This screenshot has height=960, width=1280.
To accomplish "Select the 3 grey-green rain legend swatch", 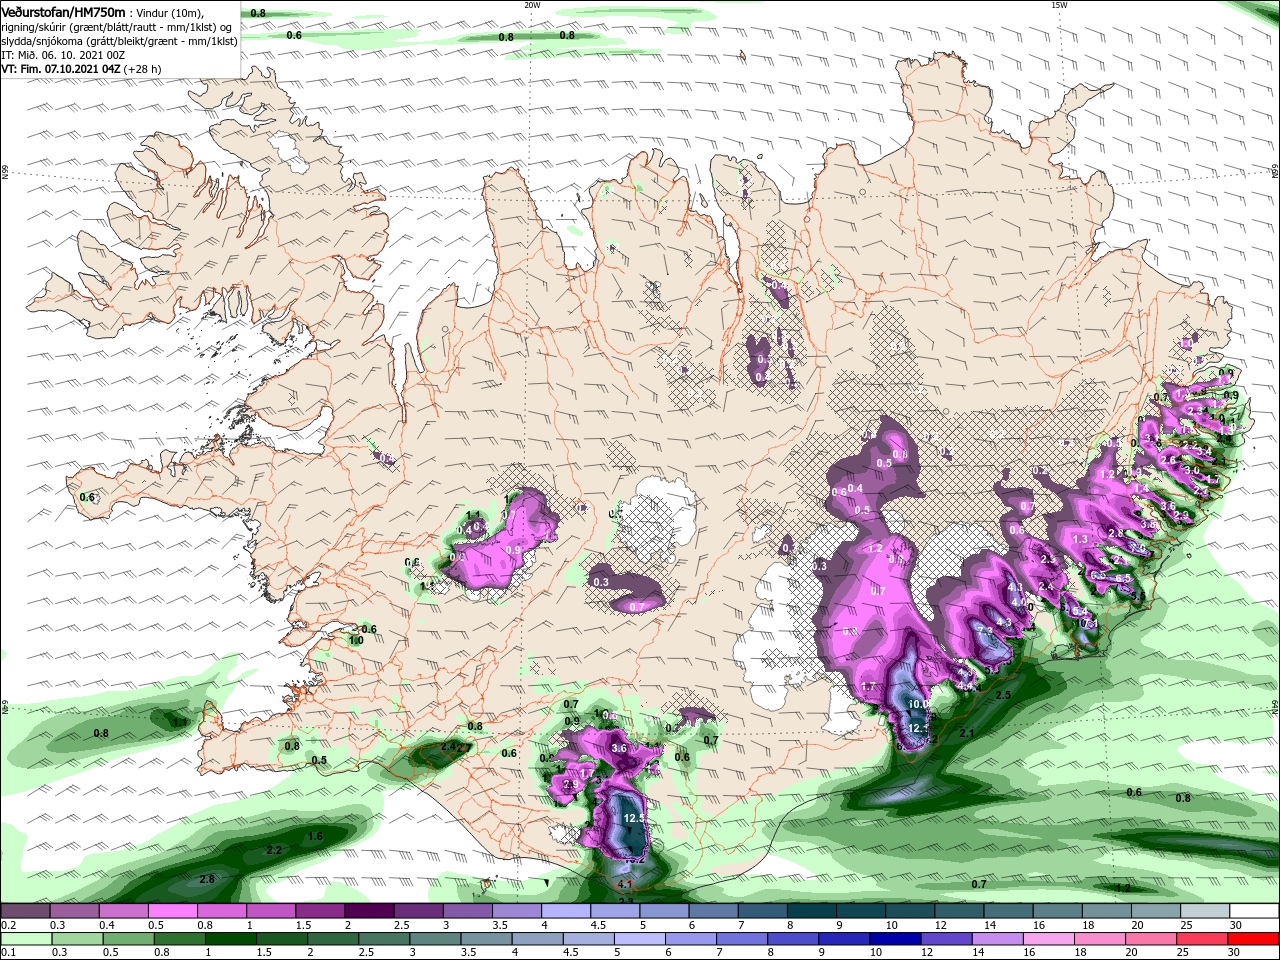I will pyautogui.click(x=435, y=939).
